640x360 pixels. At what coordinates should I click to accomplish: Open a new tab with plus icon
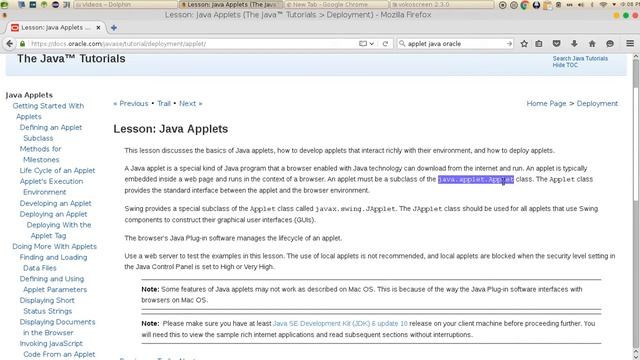coord(114,28)
